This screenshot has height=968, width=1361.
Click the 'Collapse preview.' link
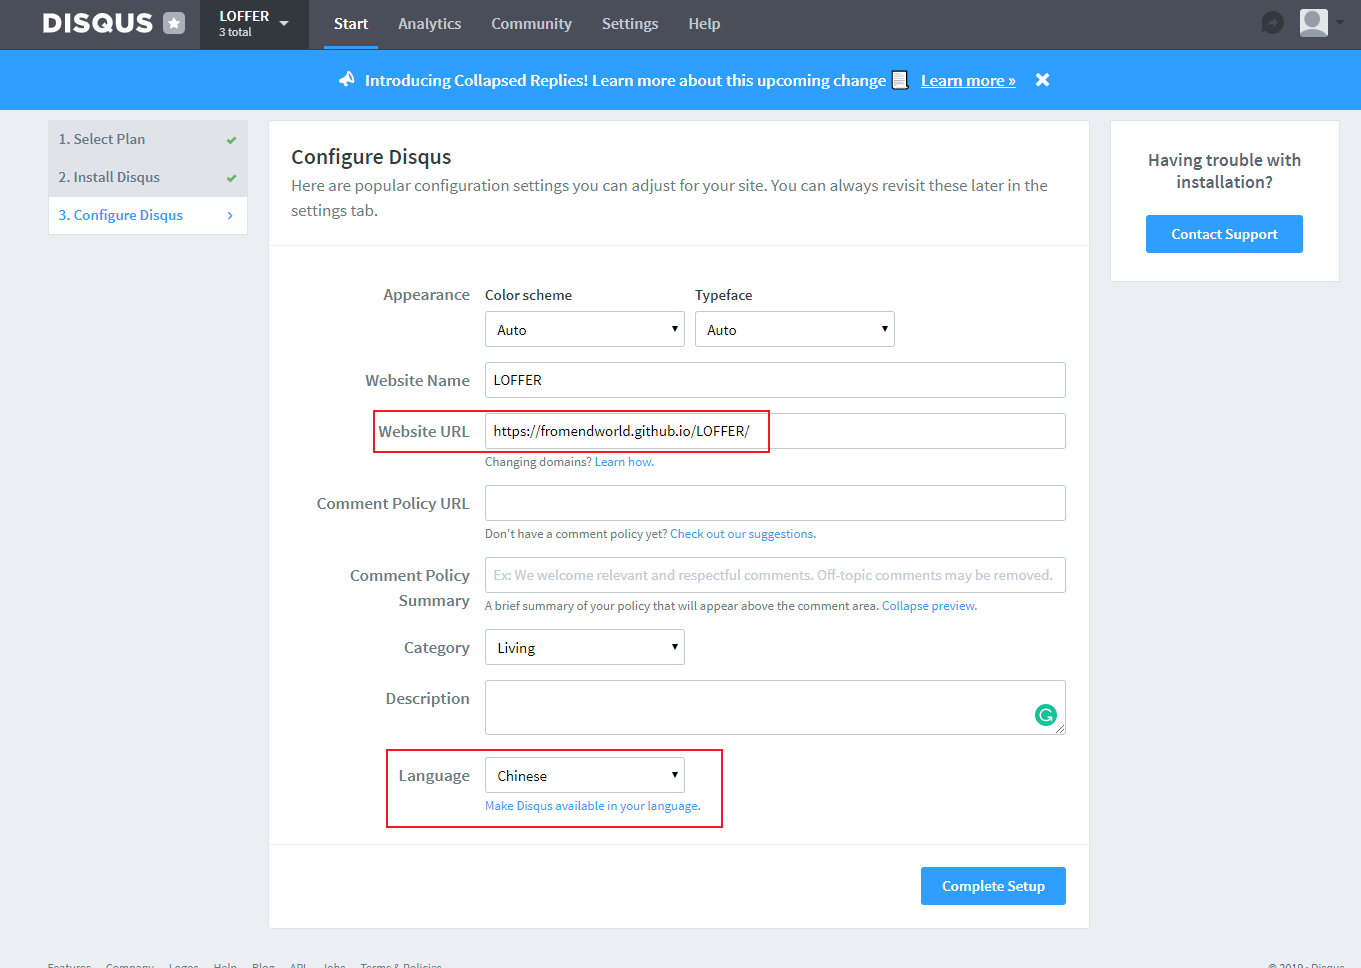tap(929, 606)
